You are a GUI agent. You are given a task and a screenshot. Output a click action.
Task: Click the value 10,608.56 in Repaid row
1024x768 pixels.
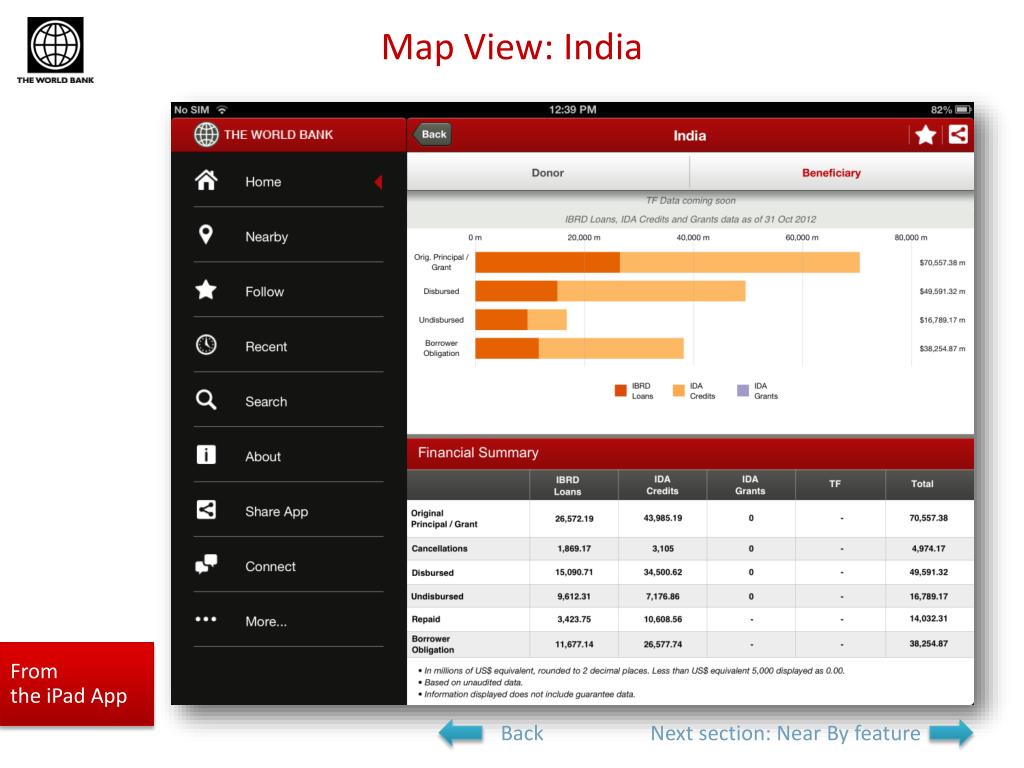tap(663, 619)
